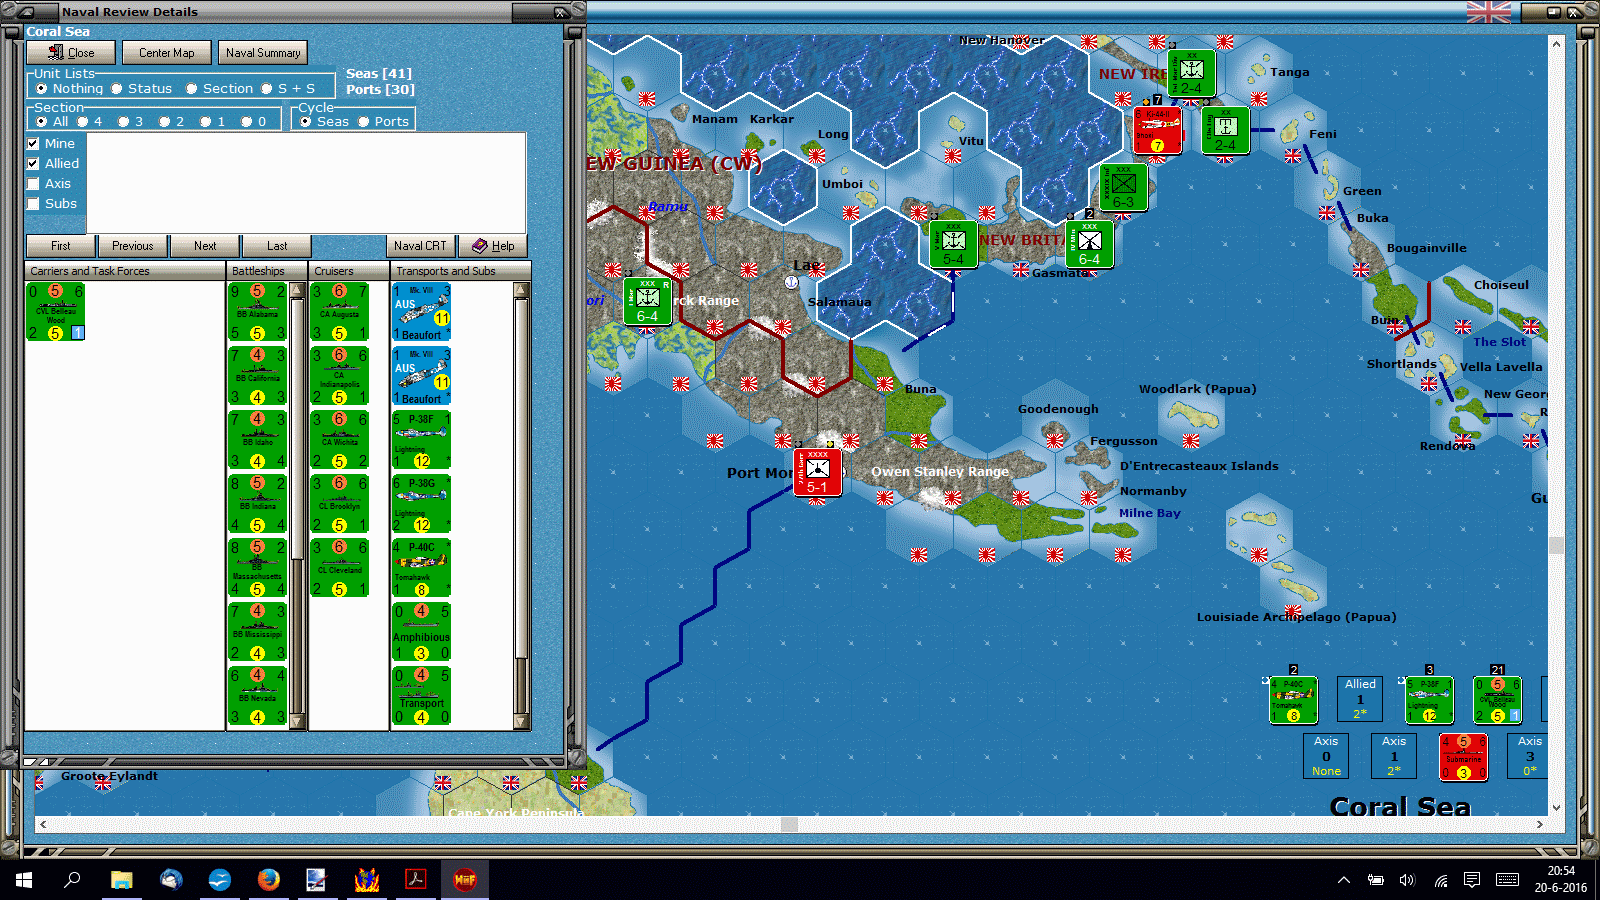Select CL Cleveland cruiser counter
The width and height of the screenshot is (1600, 900).
point(340,568)
